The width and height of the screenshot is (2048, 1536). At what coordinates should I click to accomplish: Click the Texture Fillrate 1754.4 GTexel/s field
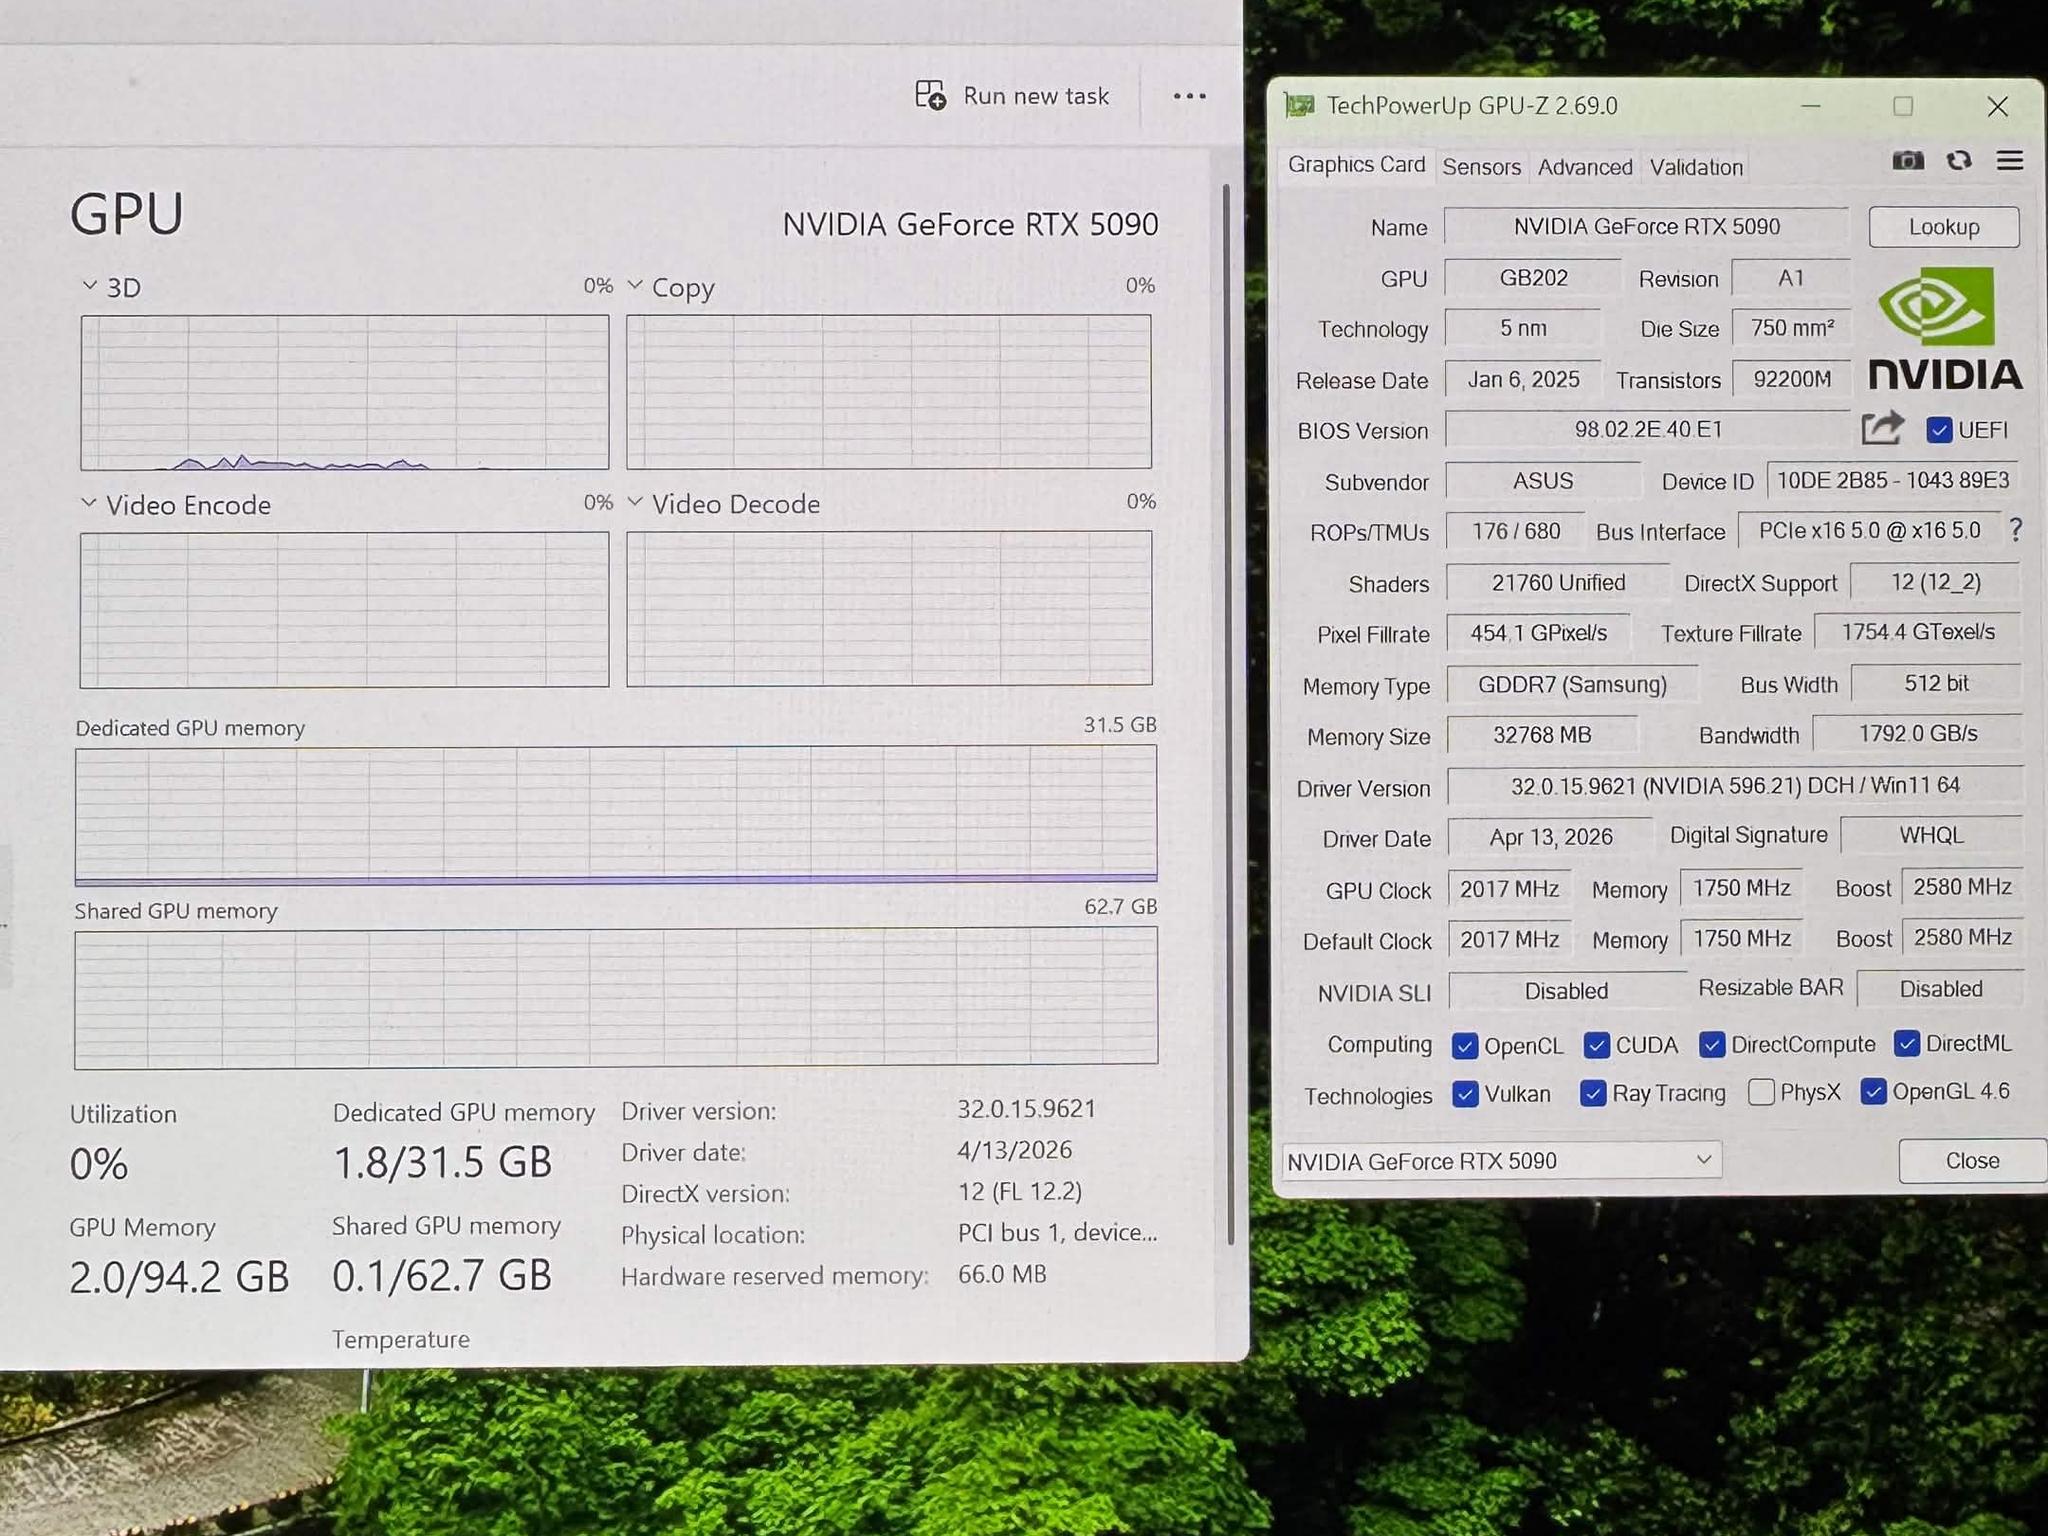click(1917, 632)
